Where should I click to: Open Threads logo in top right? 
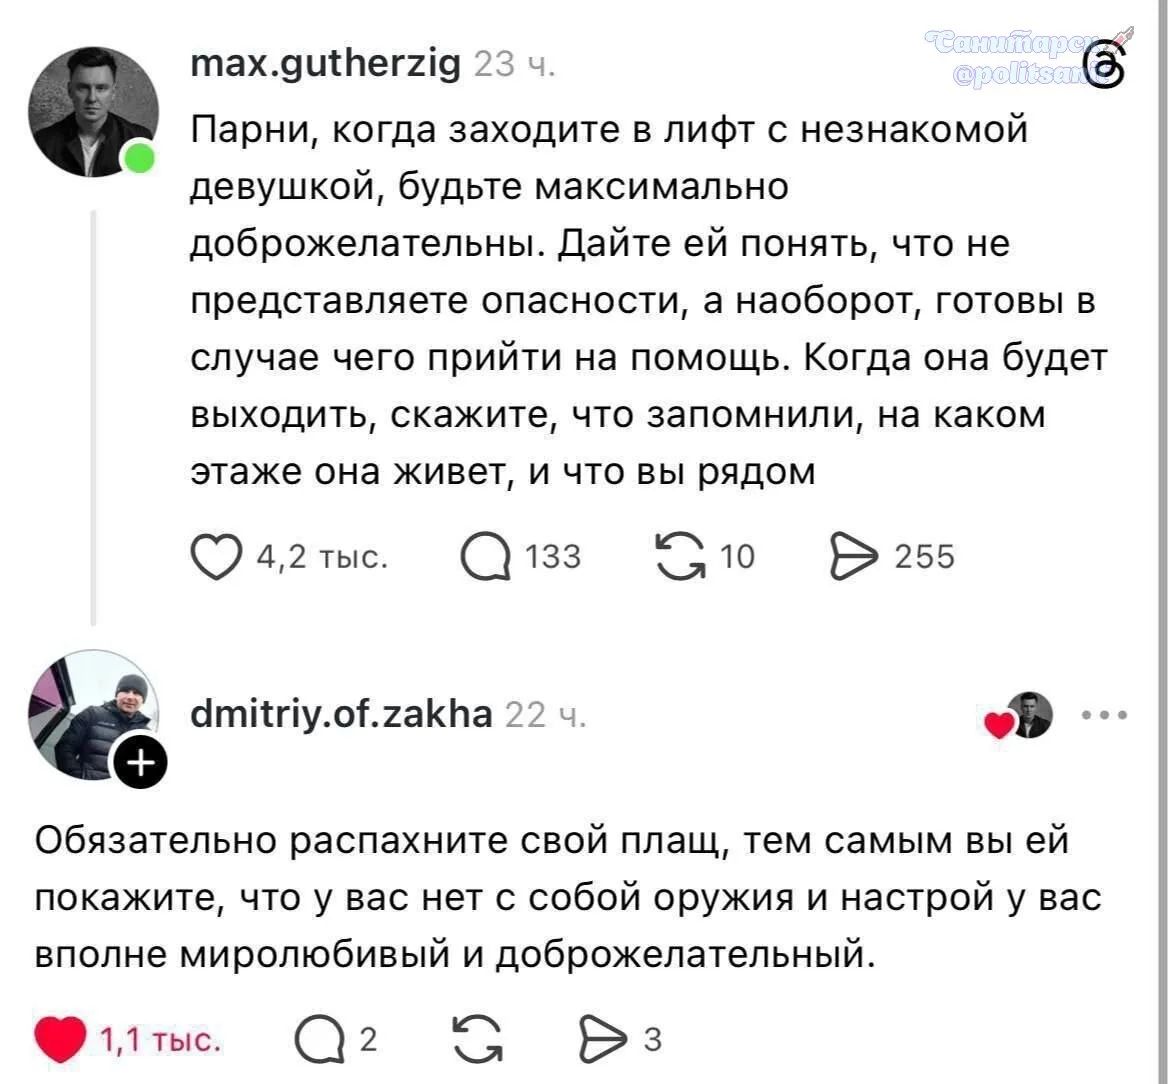tap(1108, 68)
